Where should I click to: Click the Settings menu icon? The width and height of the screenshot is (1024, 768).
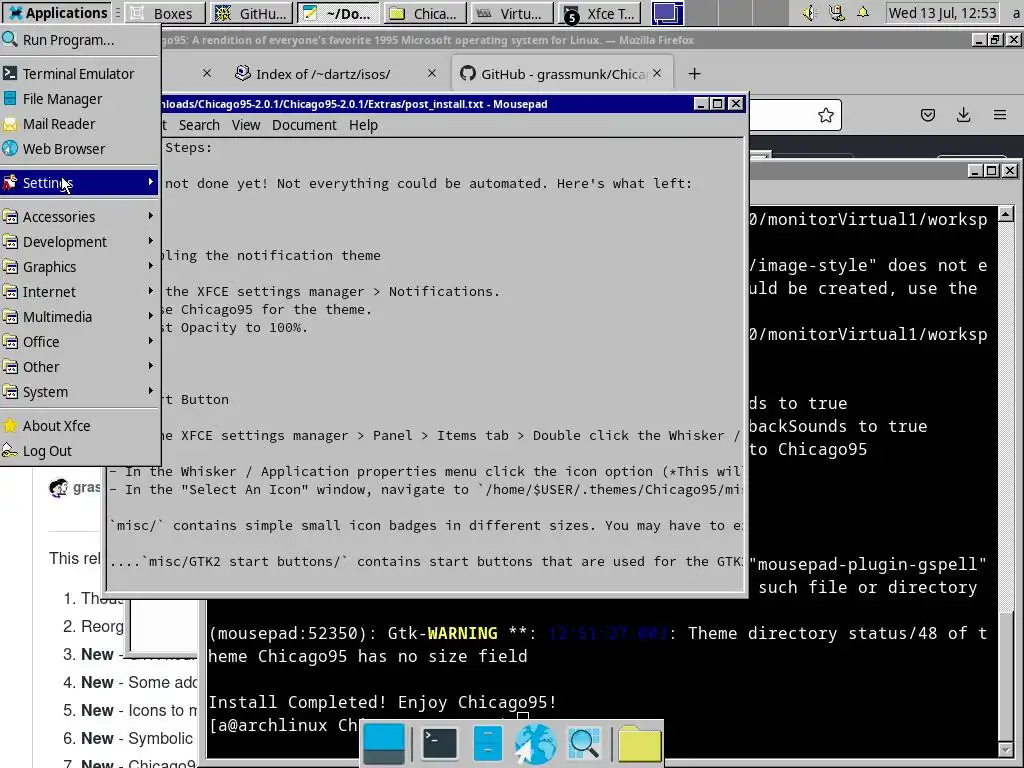pos(10,183)
